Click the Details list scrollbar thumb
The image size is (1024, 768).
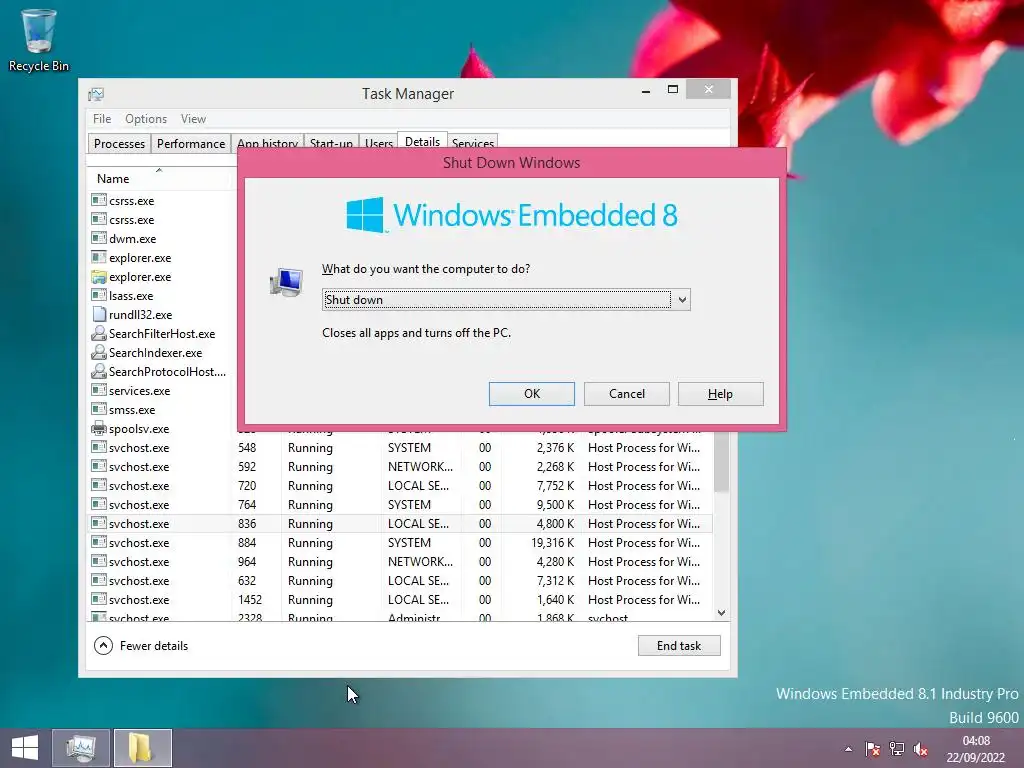pos(721,462)
